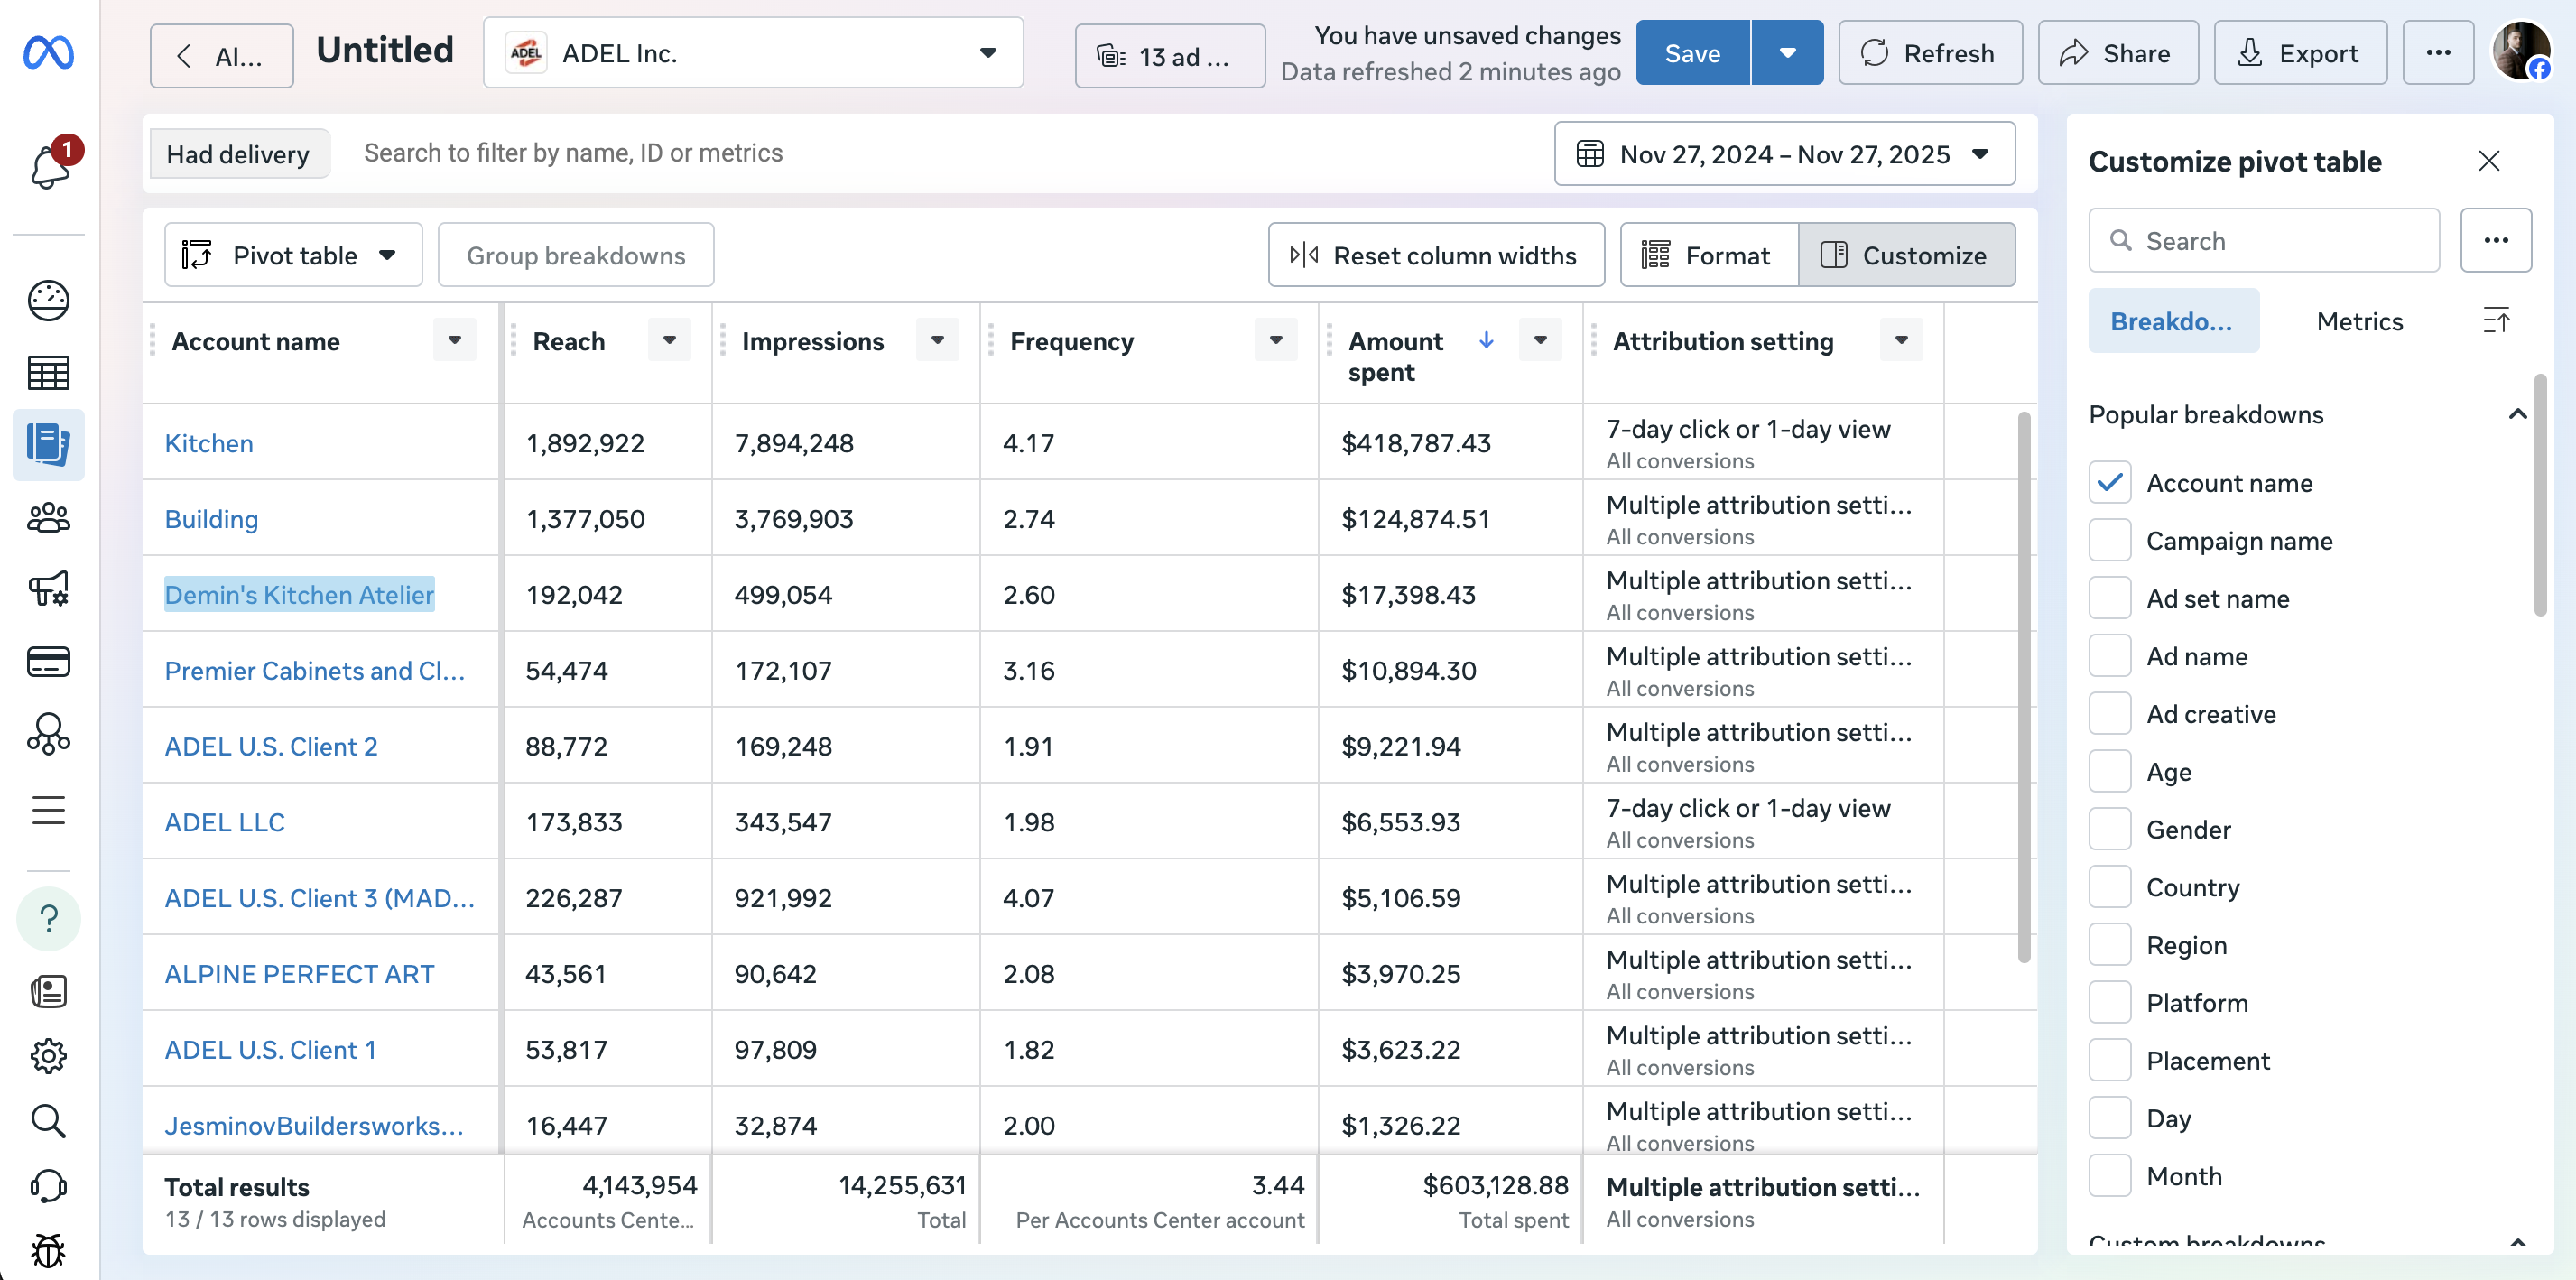Switch to the Breakdowns tab
Viewport: 2576px width, 1280px height.
(x=2173, y=321)
